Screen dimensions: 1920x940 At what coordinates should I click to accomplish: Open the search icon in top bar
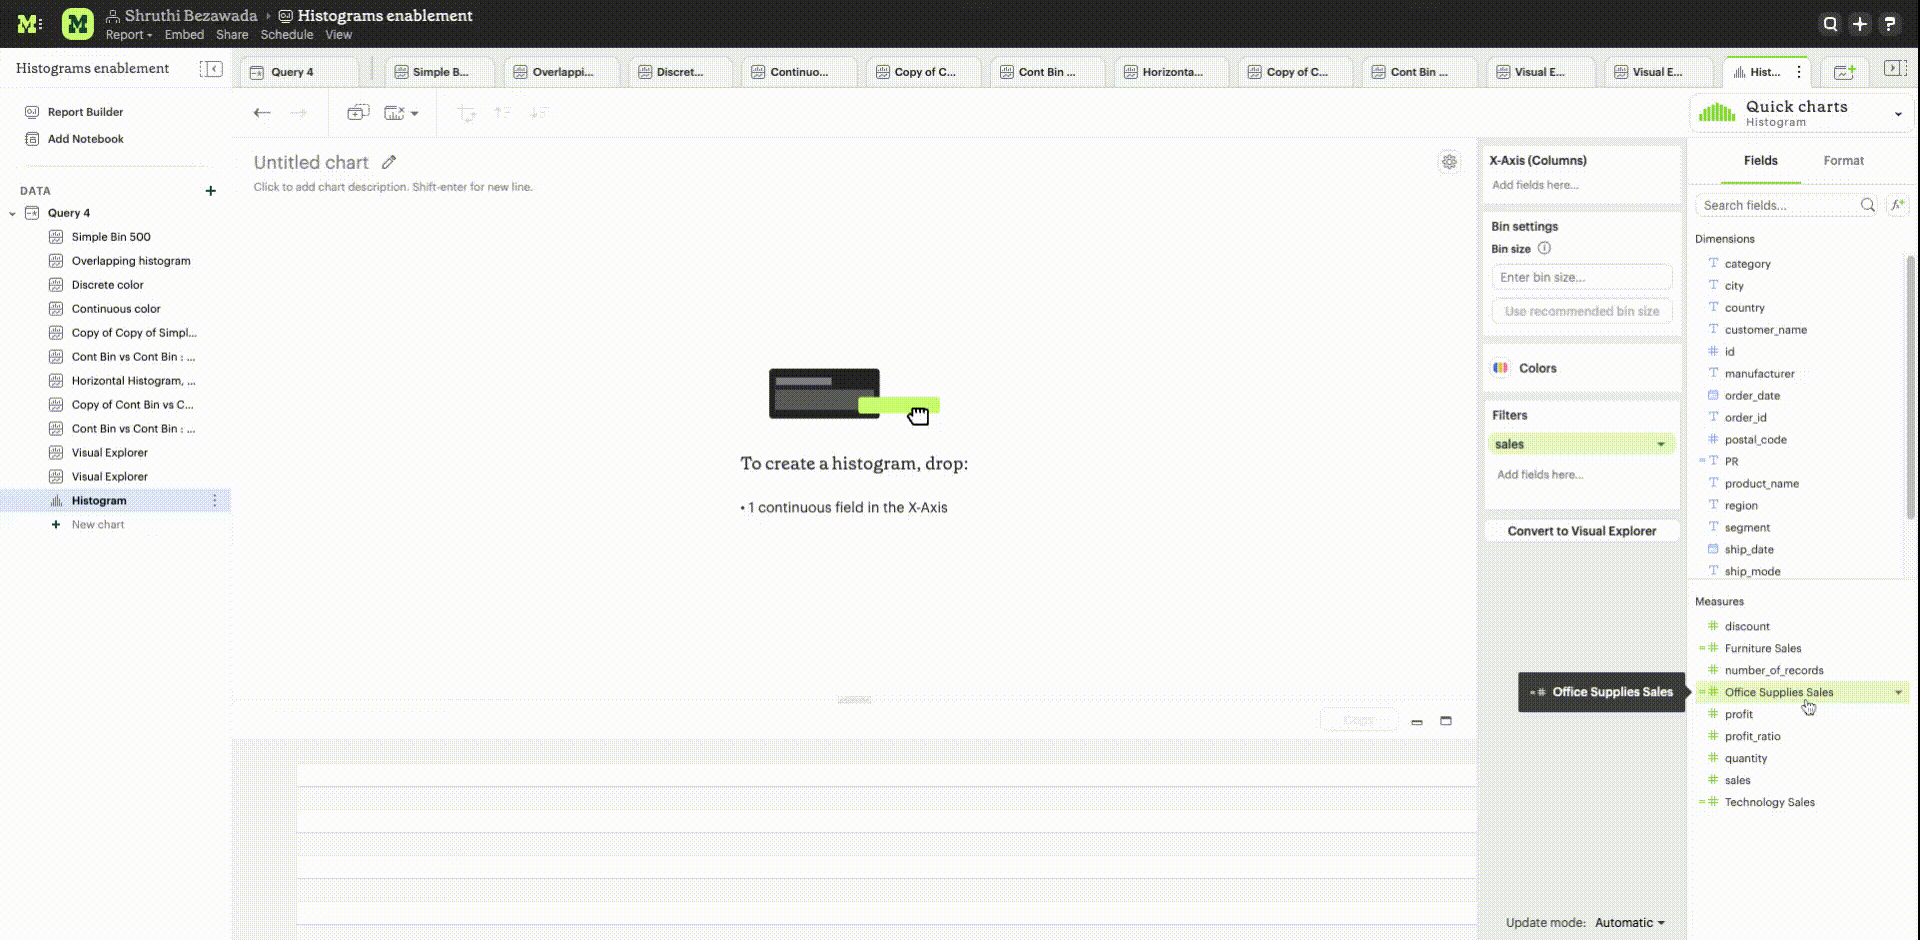click(1830, 24)
